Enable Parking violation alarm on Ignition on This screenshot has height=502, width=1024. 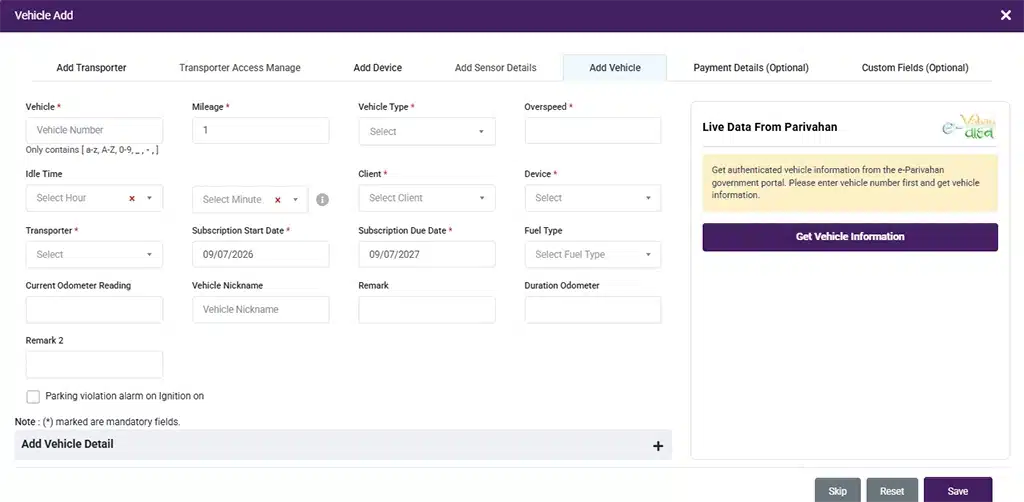(33, 396)
